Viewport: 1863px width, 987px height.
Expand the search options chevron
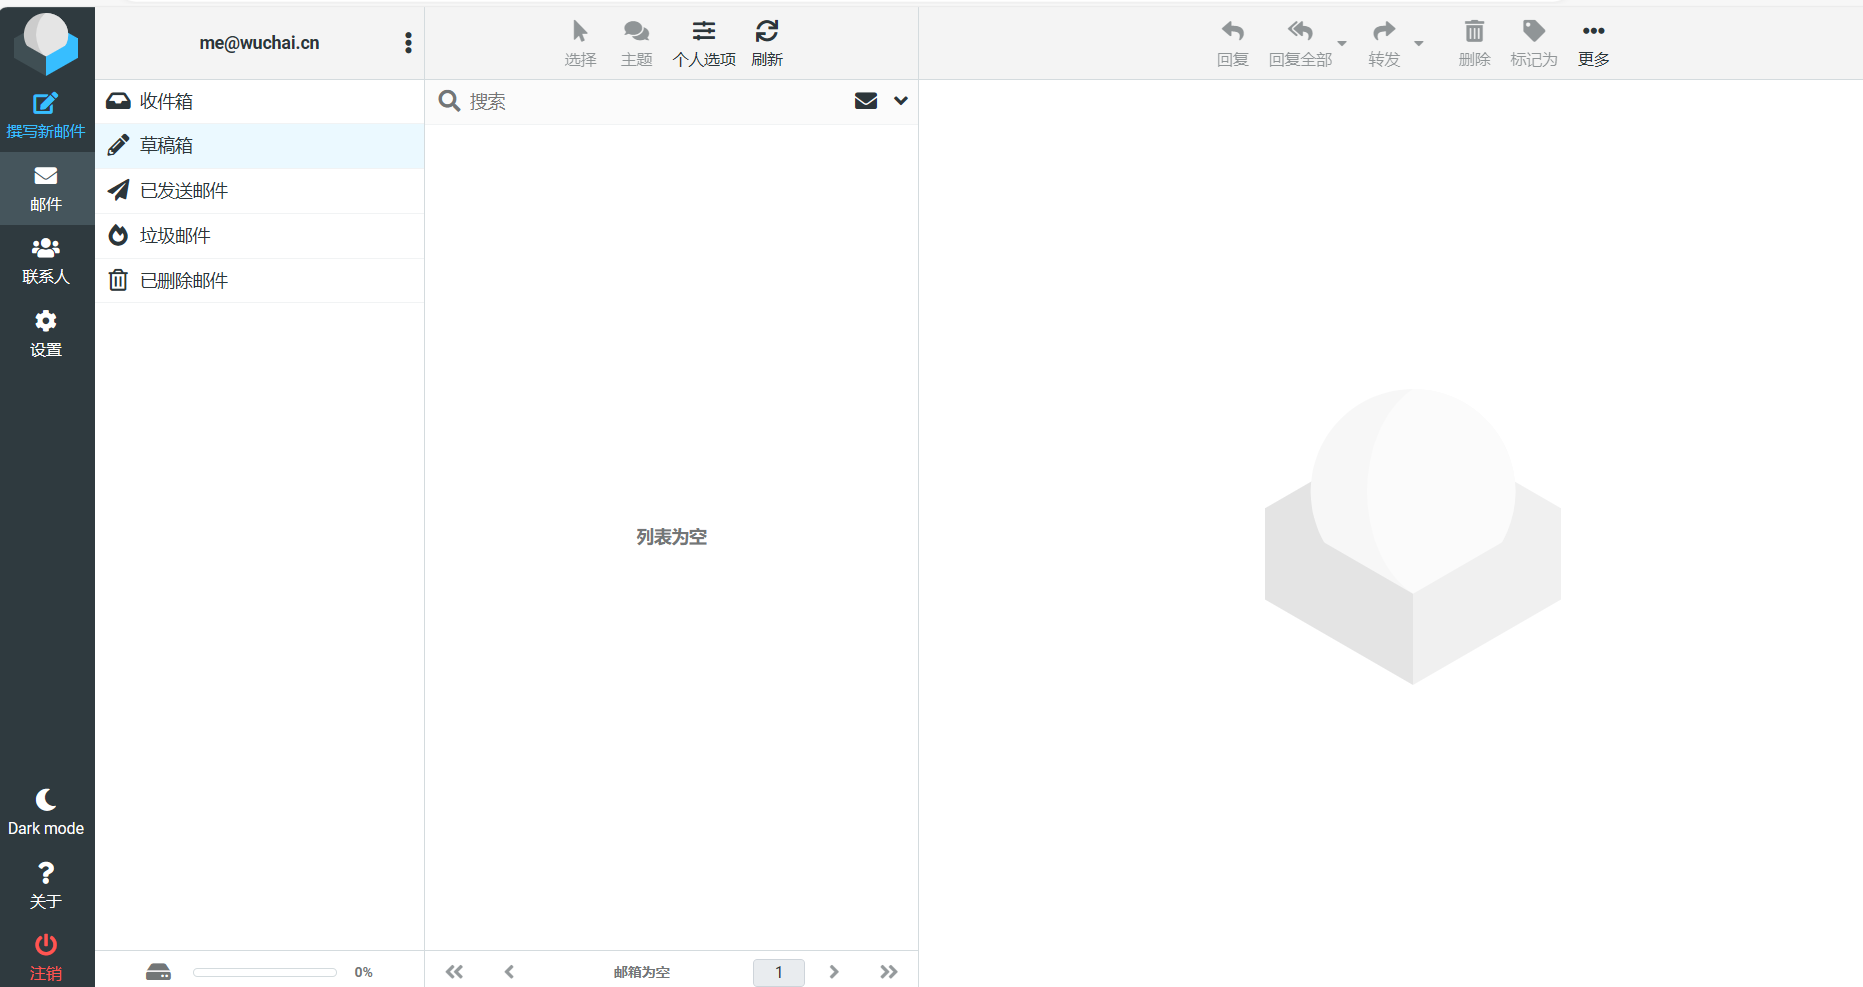pyautogui.click(x=901, y=101)
